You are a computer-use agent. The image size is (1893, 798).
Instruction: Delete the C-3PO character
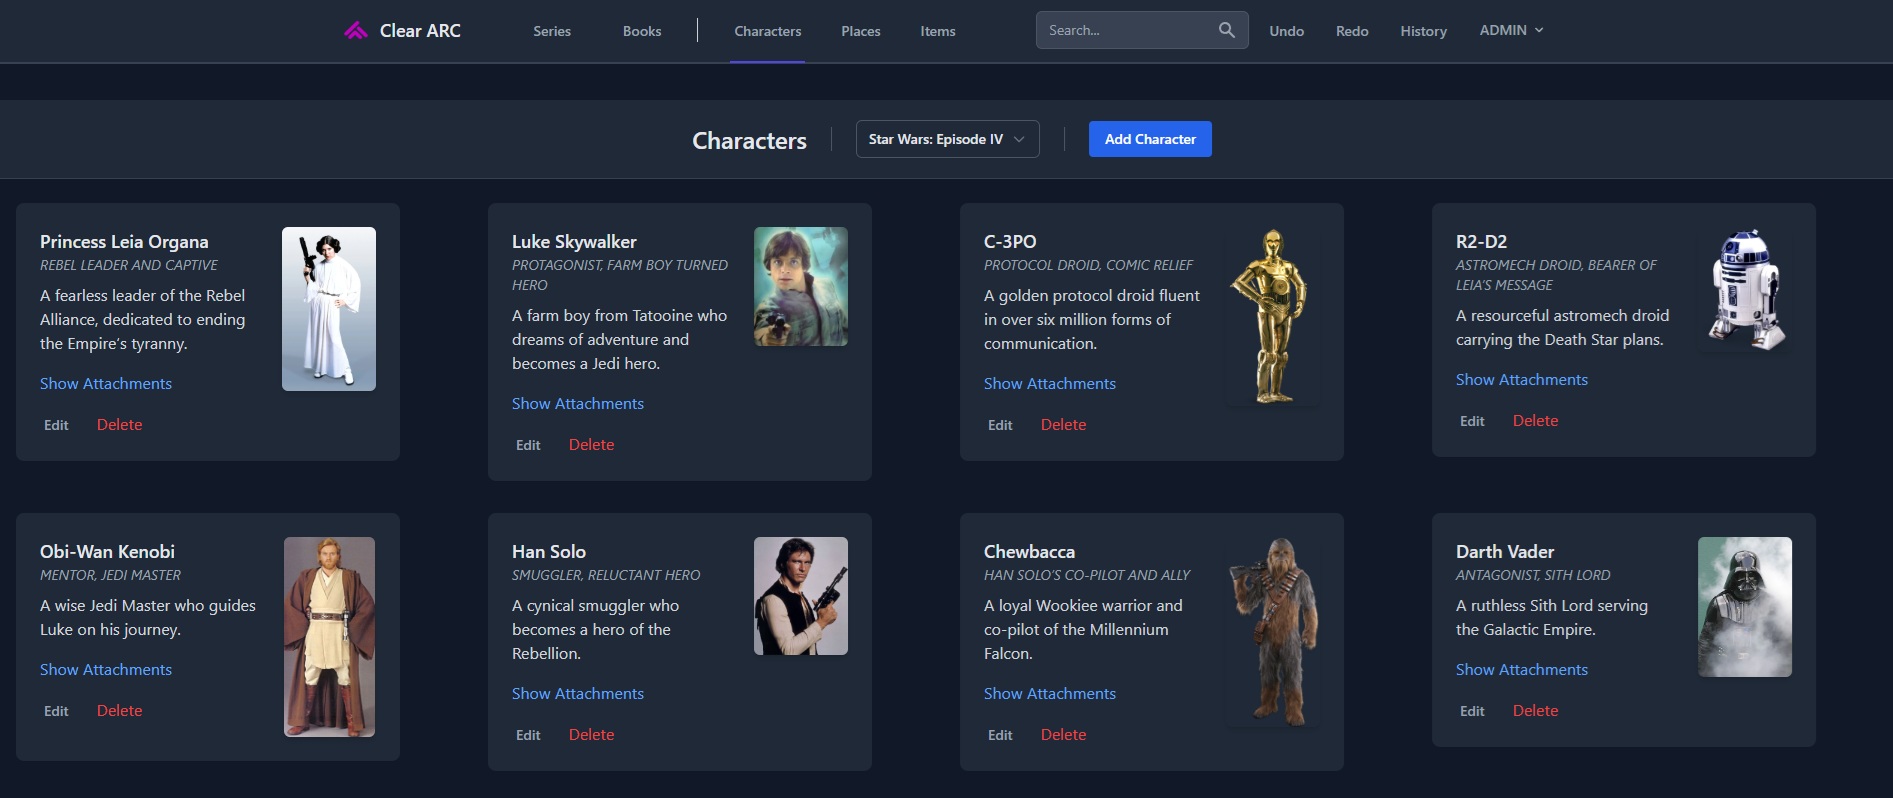1064,425
